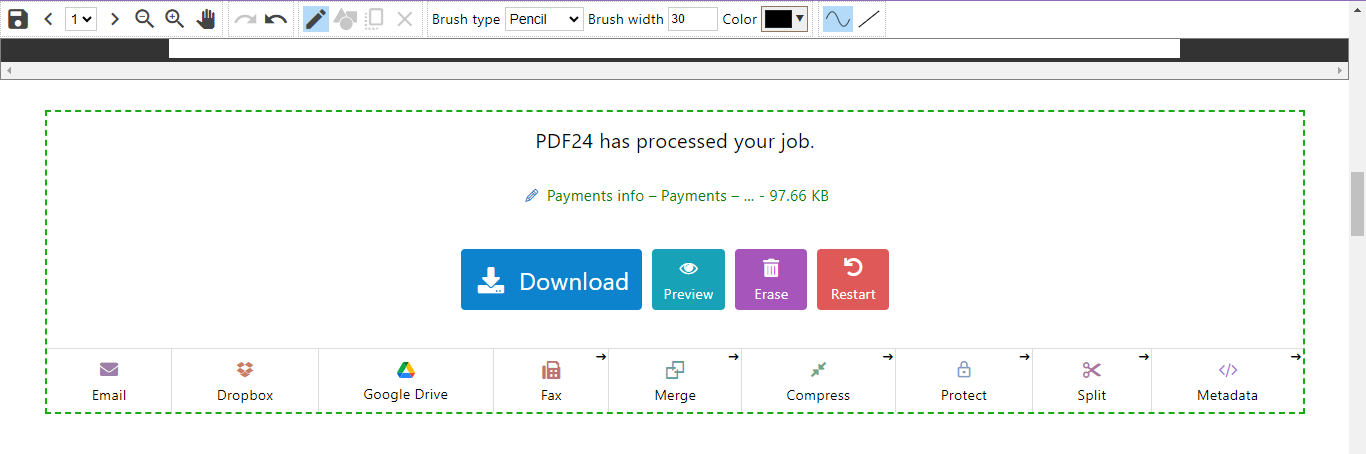Image resolution: width=1366 pixels, height=454 pixels.
Task: Click horizontal scrollbar right arrow
Action: coord(1341,71)
